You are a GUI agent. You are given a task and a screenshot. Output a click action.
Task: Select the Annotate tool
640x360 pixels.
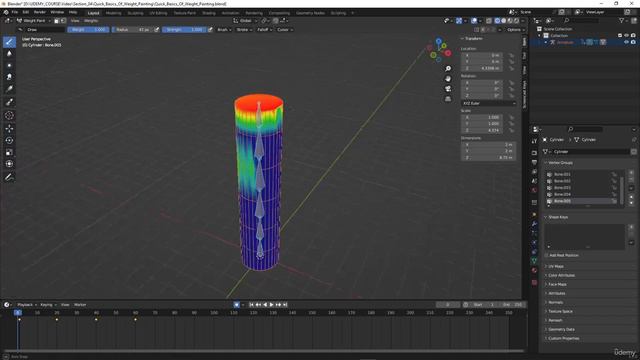[9, 177]
